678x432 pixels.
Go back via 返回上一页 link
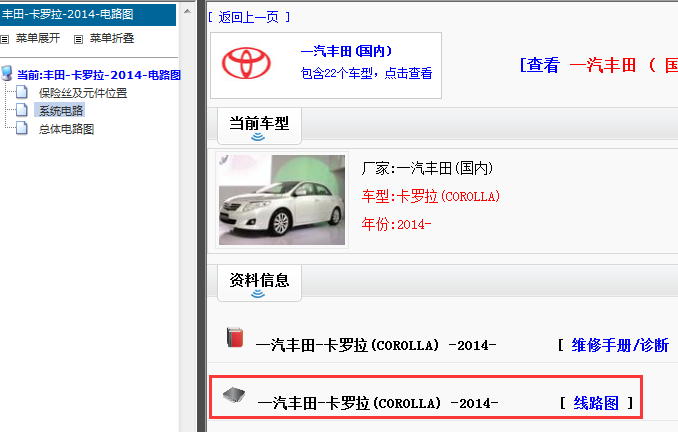click(x=249, y=17)
